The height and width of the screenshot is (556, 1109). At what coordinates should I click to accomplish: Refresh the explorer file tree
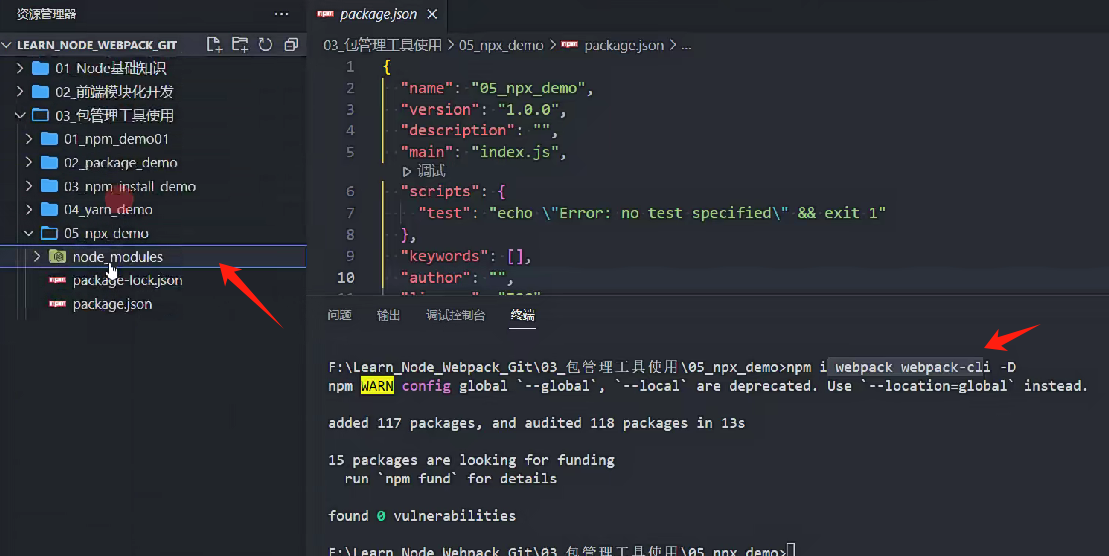266,45
